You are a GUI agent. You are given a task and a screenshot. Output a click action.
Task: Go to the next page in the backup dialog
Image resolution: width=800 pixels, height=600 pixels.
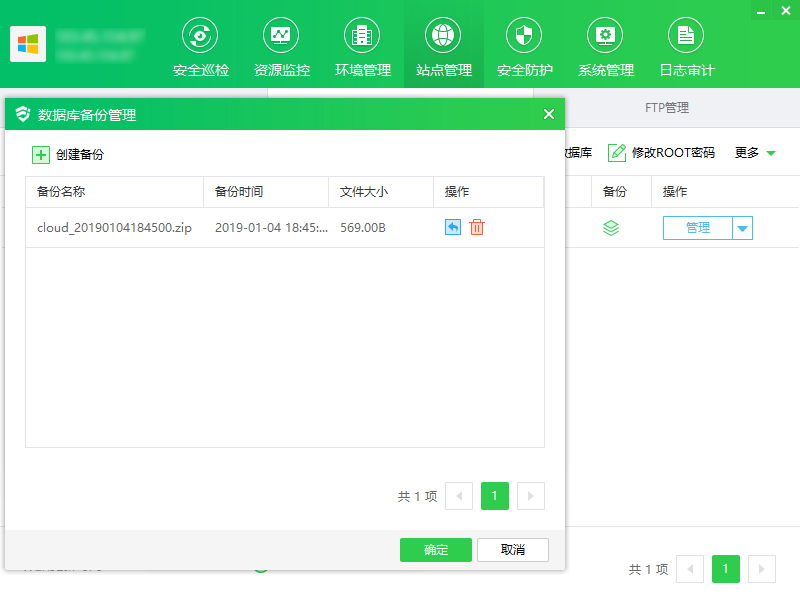[531, 495]
